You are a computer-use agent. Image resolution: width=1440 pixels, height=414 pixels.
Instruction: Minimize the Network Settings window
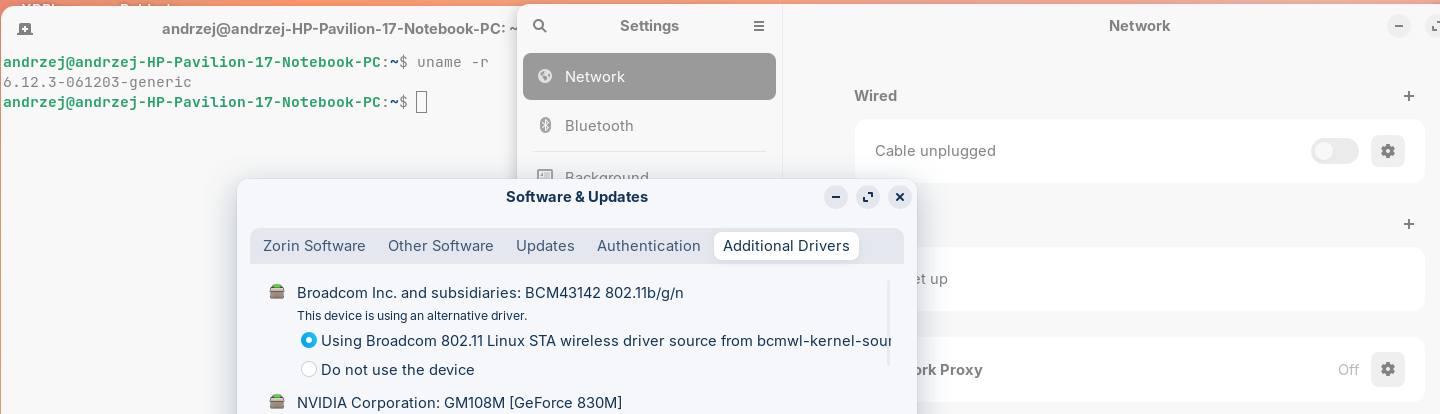tap(1398, 26)
